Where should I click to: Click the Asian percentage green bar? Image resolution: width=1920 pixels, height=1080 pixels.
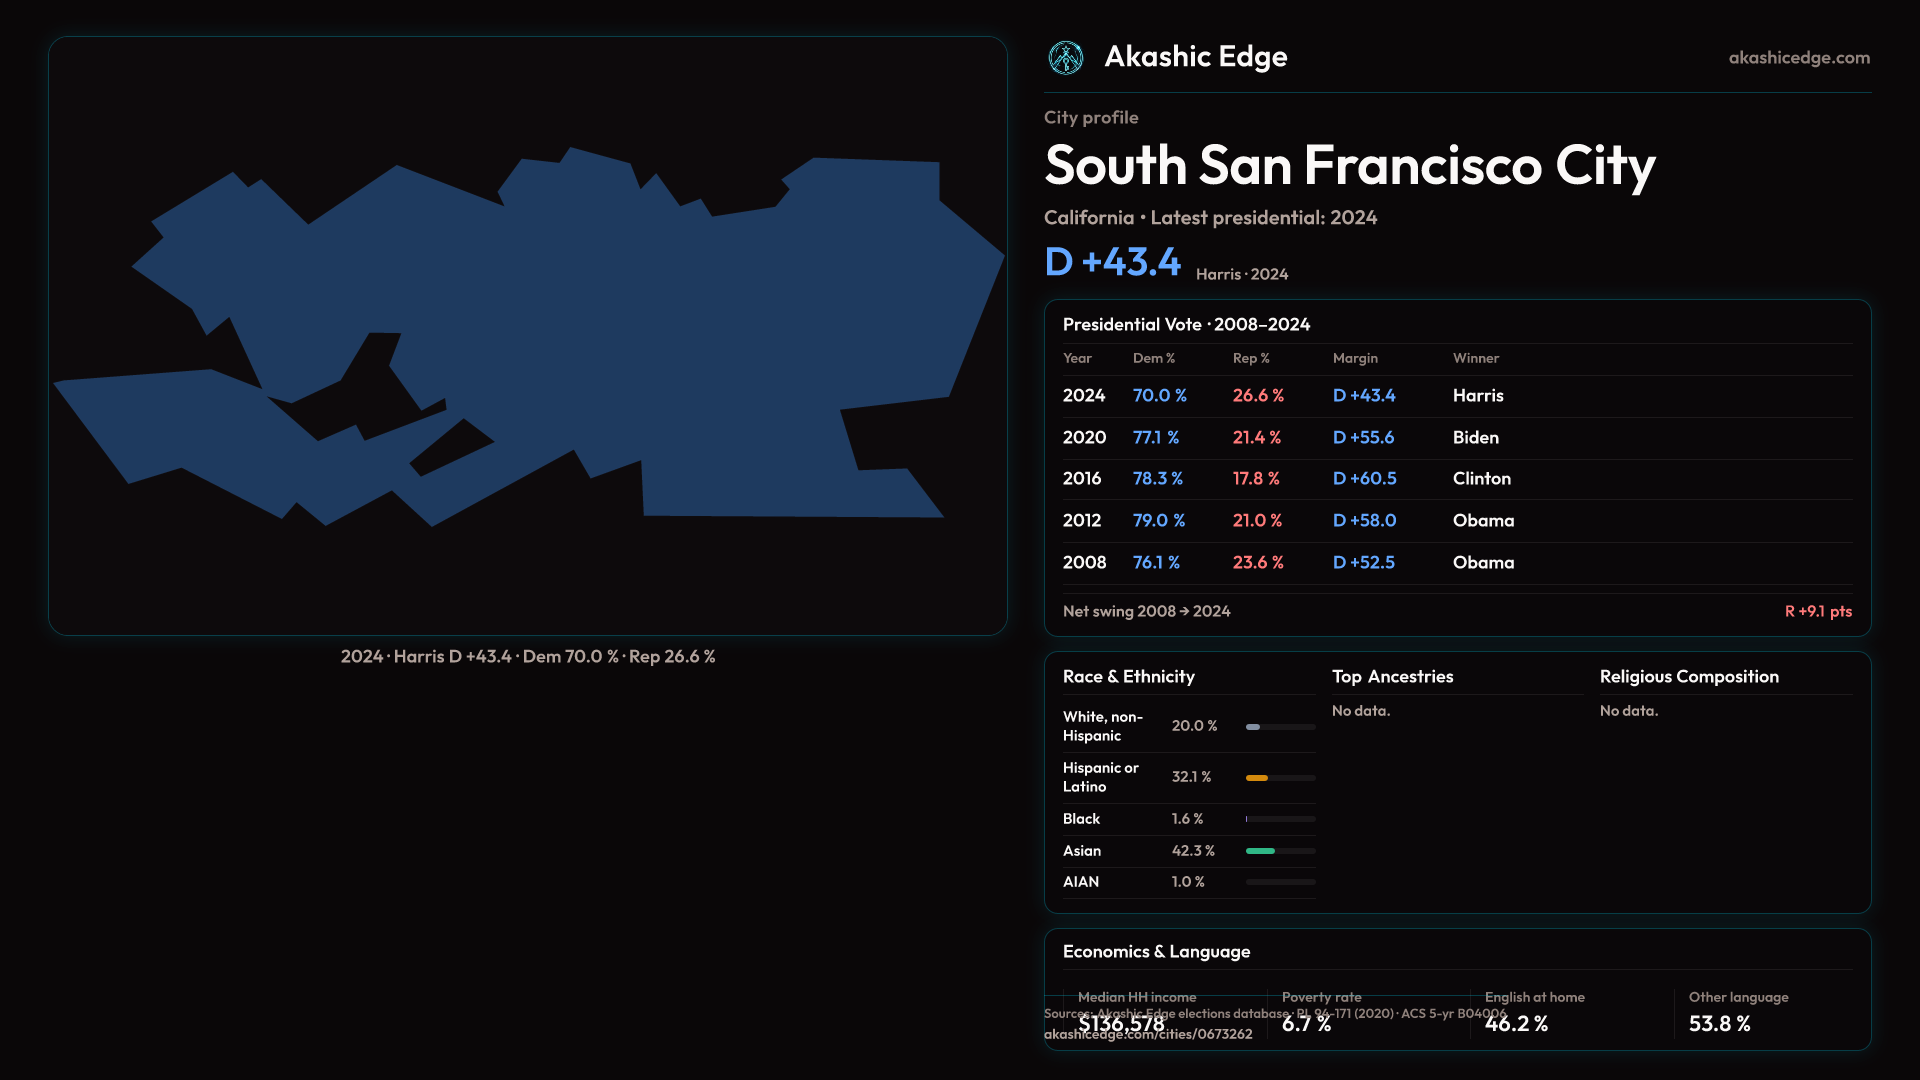[1260, 851]
